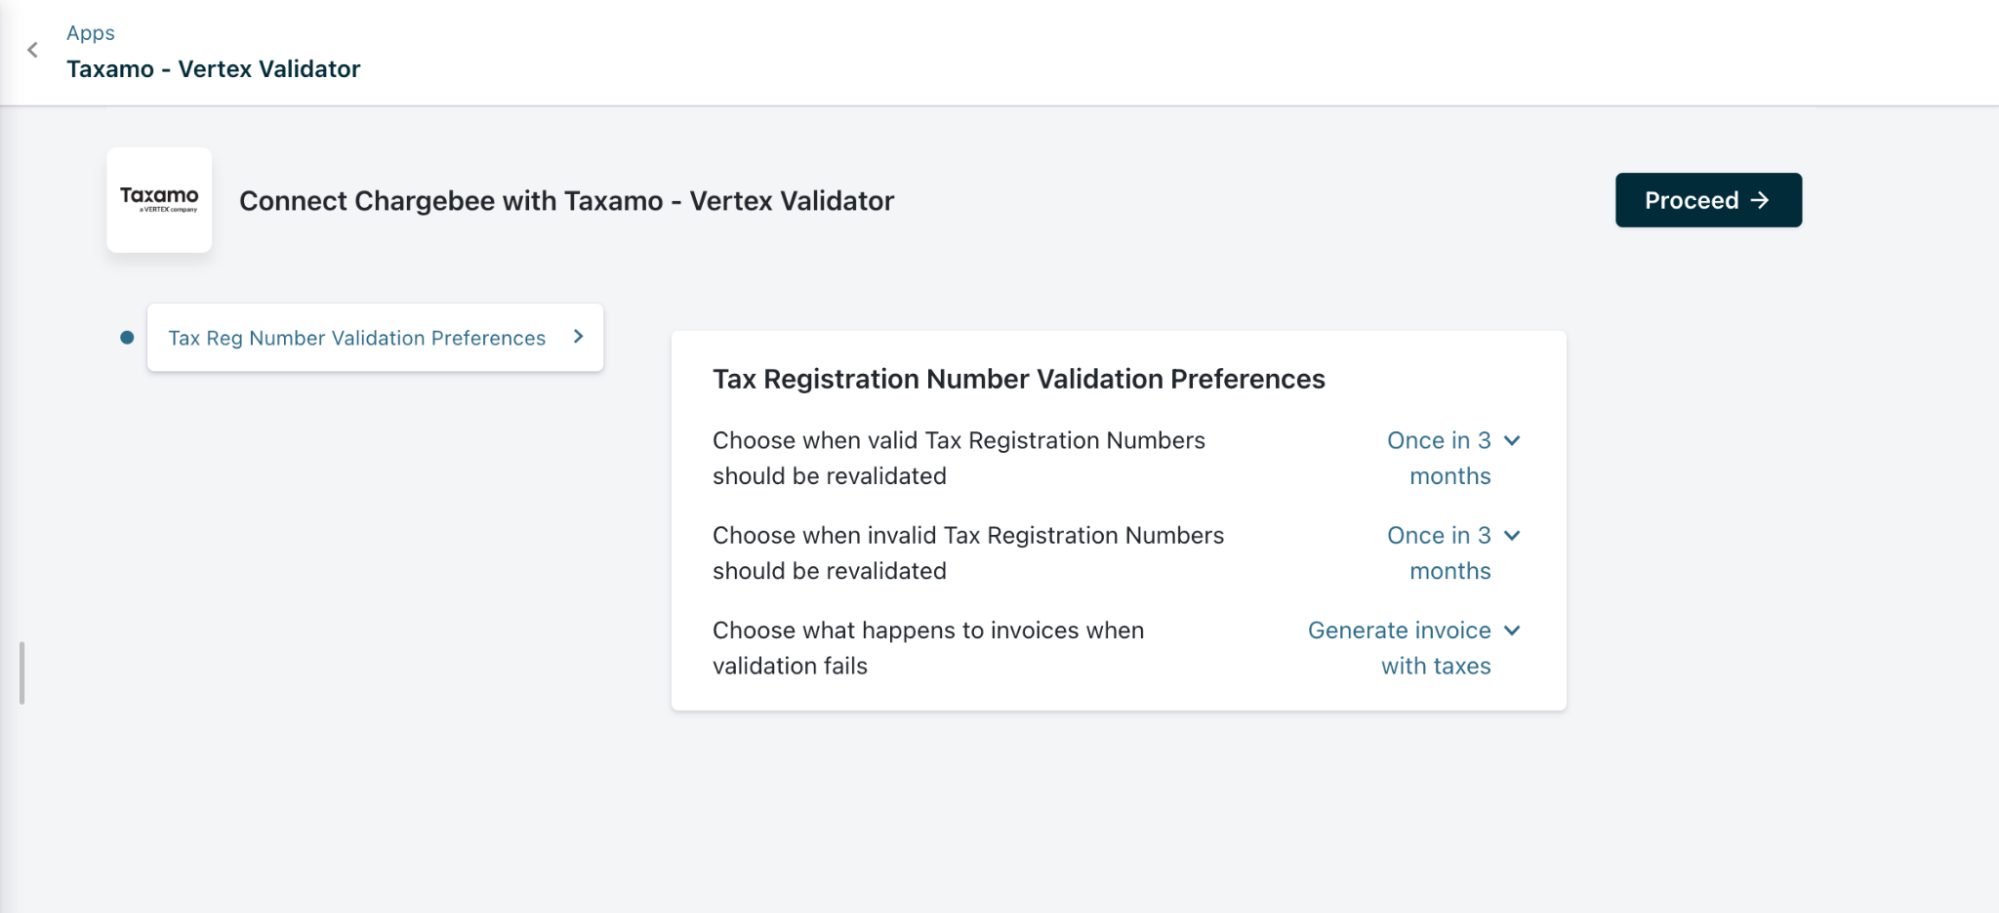Go back using the left chevron arrow
The width and height of the screenshot is (1999, 913).
(33, 50)
